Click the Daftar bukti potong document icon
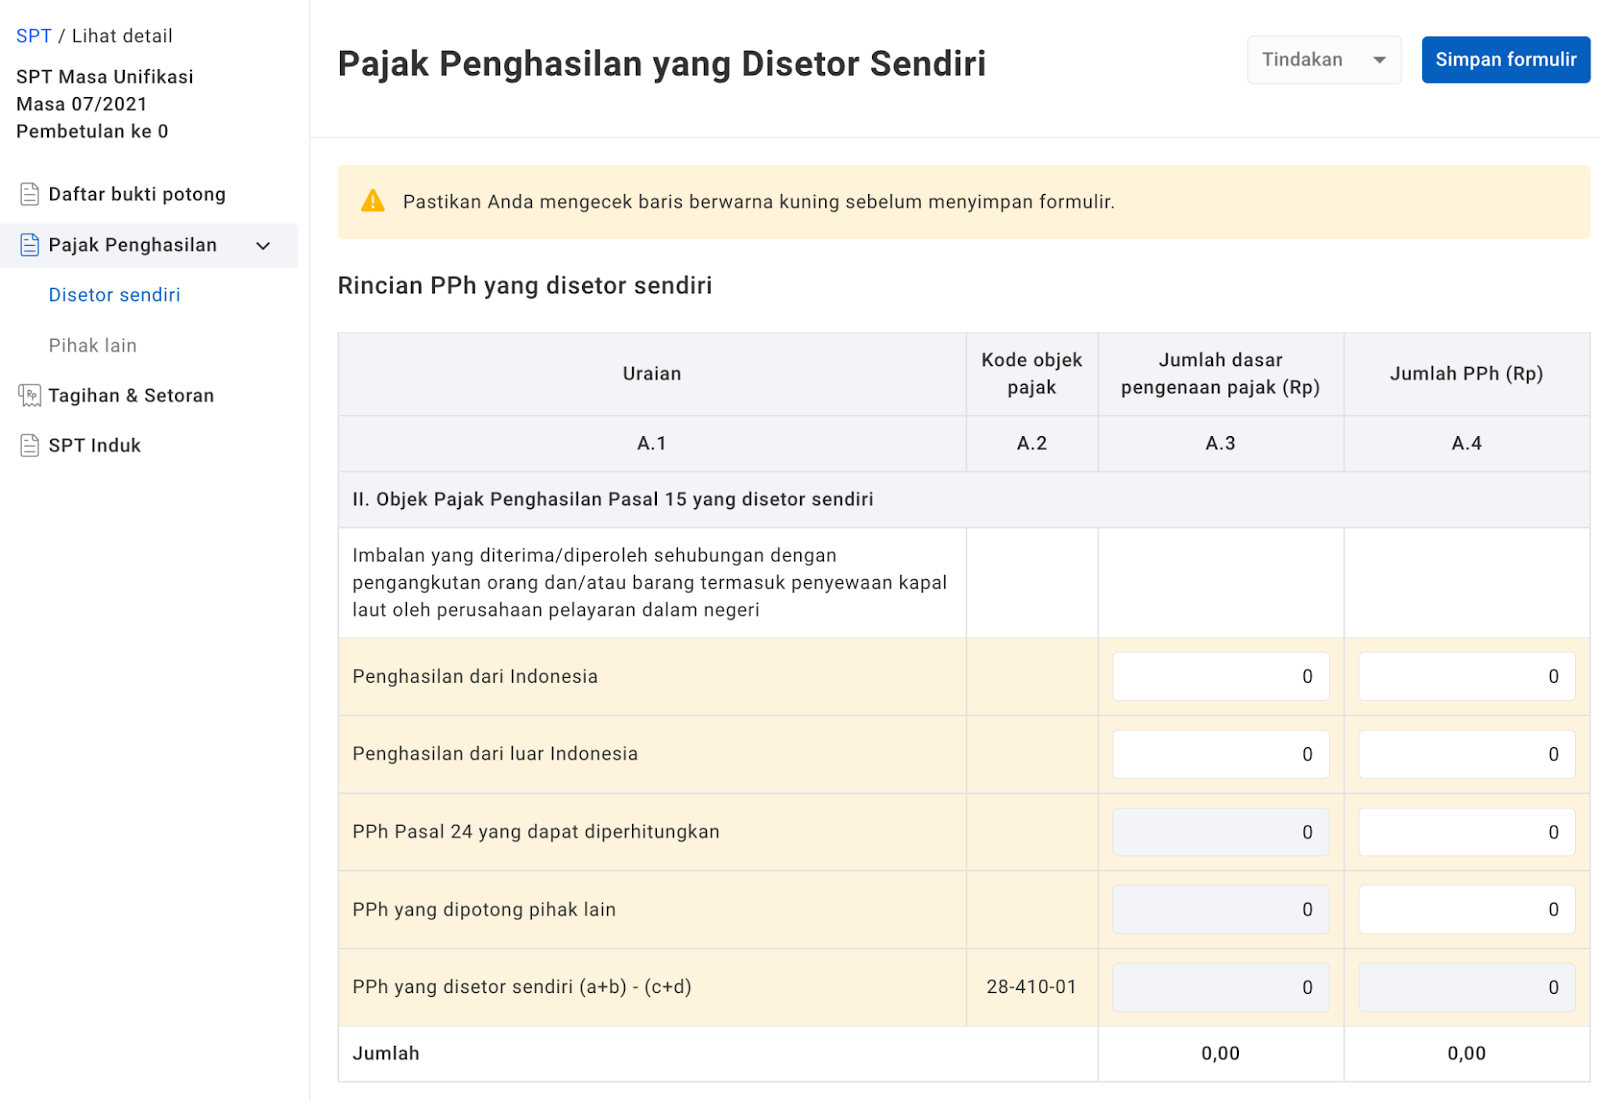Viewport: 1600px width, 1101px height. (30, 194)
